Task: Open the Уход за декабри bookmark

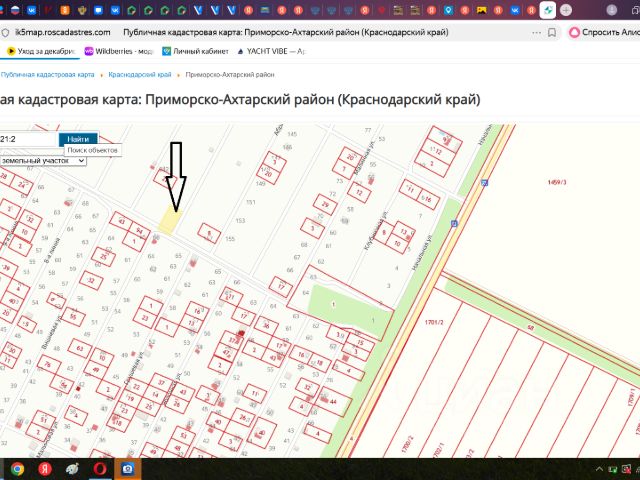Action: pos(41,51)
